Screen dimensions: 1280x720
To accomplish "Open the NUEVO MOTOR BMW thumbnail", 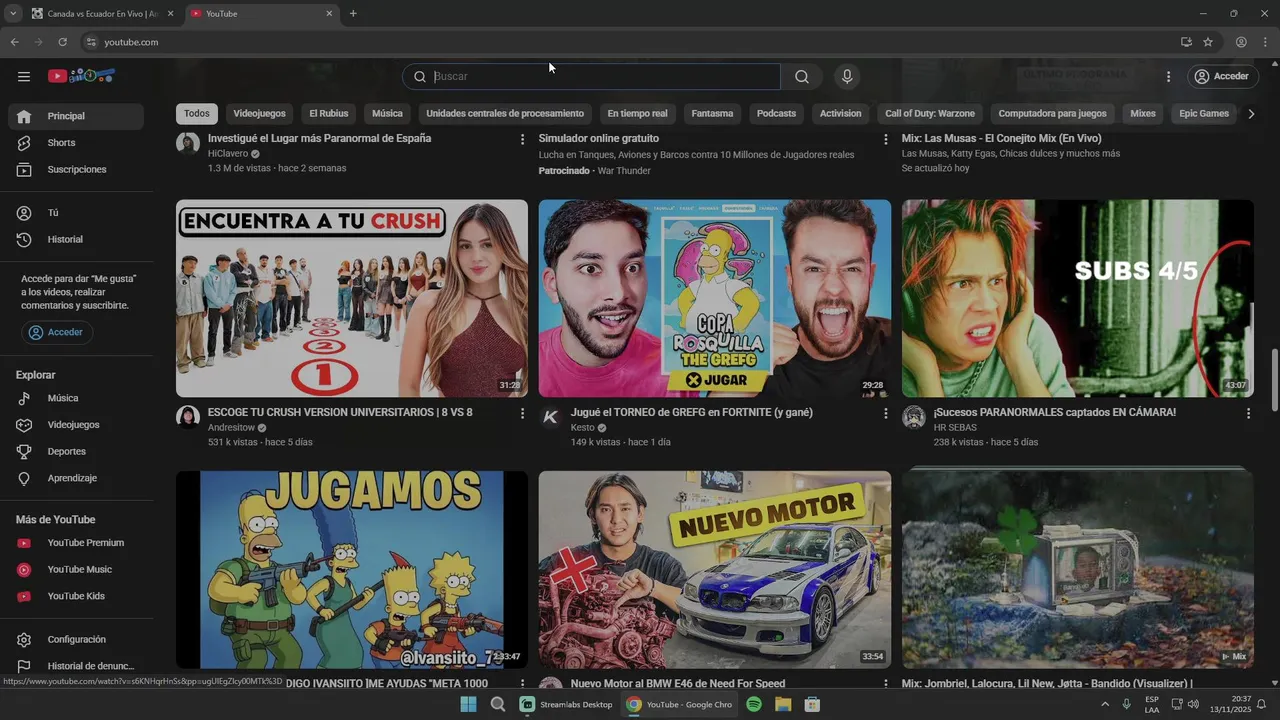I will [x=715, y=569].
